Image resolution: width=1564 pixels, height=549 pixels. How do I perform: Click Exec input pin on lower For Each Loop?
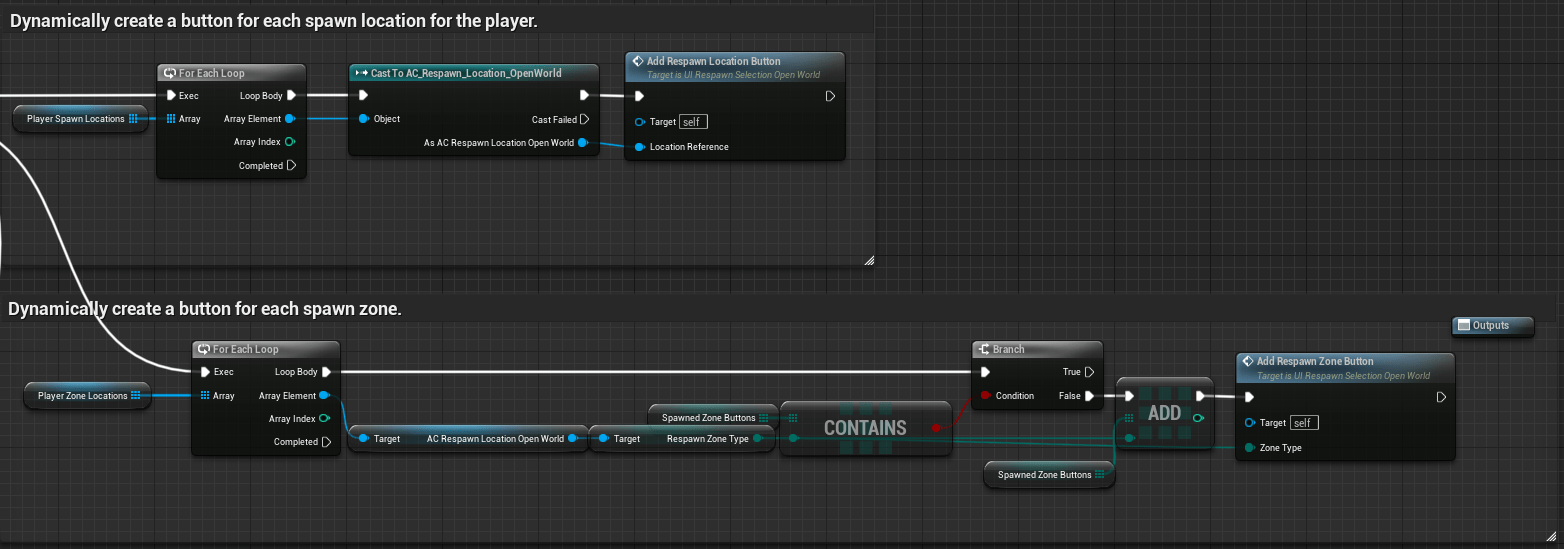pos(206,372)
